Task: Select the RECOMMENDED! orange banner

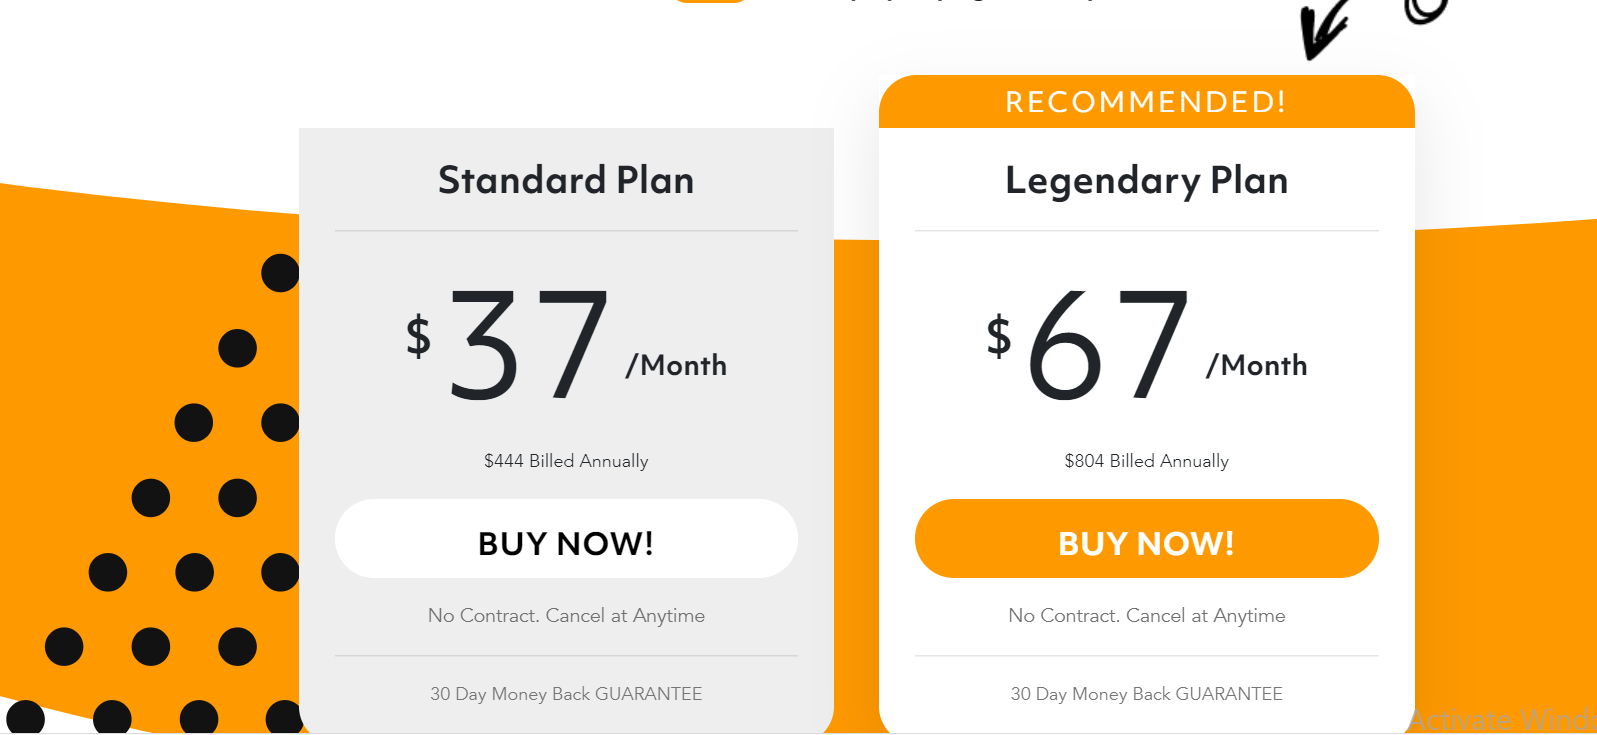Action: pyautogui.click(x=1146, y=102)
